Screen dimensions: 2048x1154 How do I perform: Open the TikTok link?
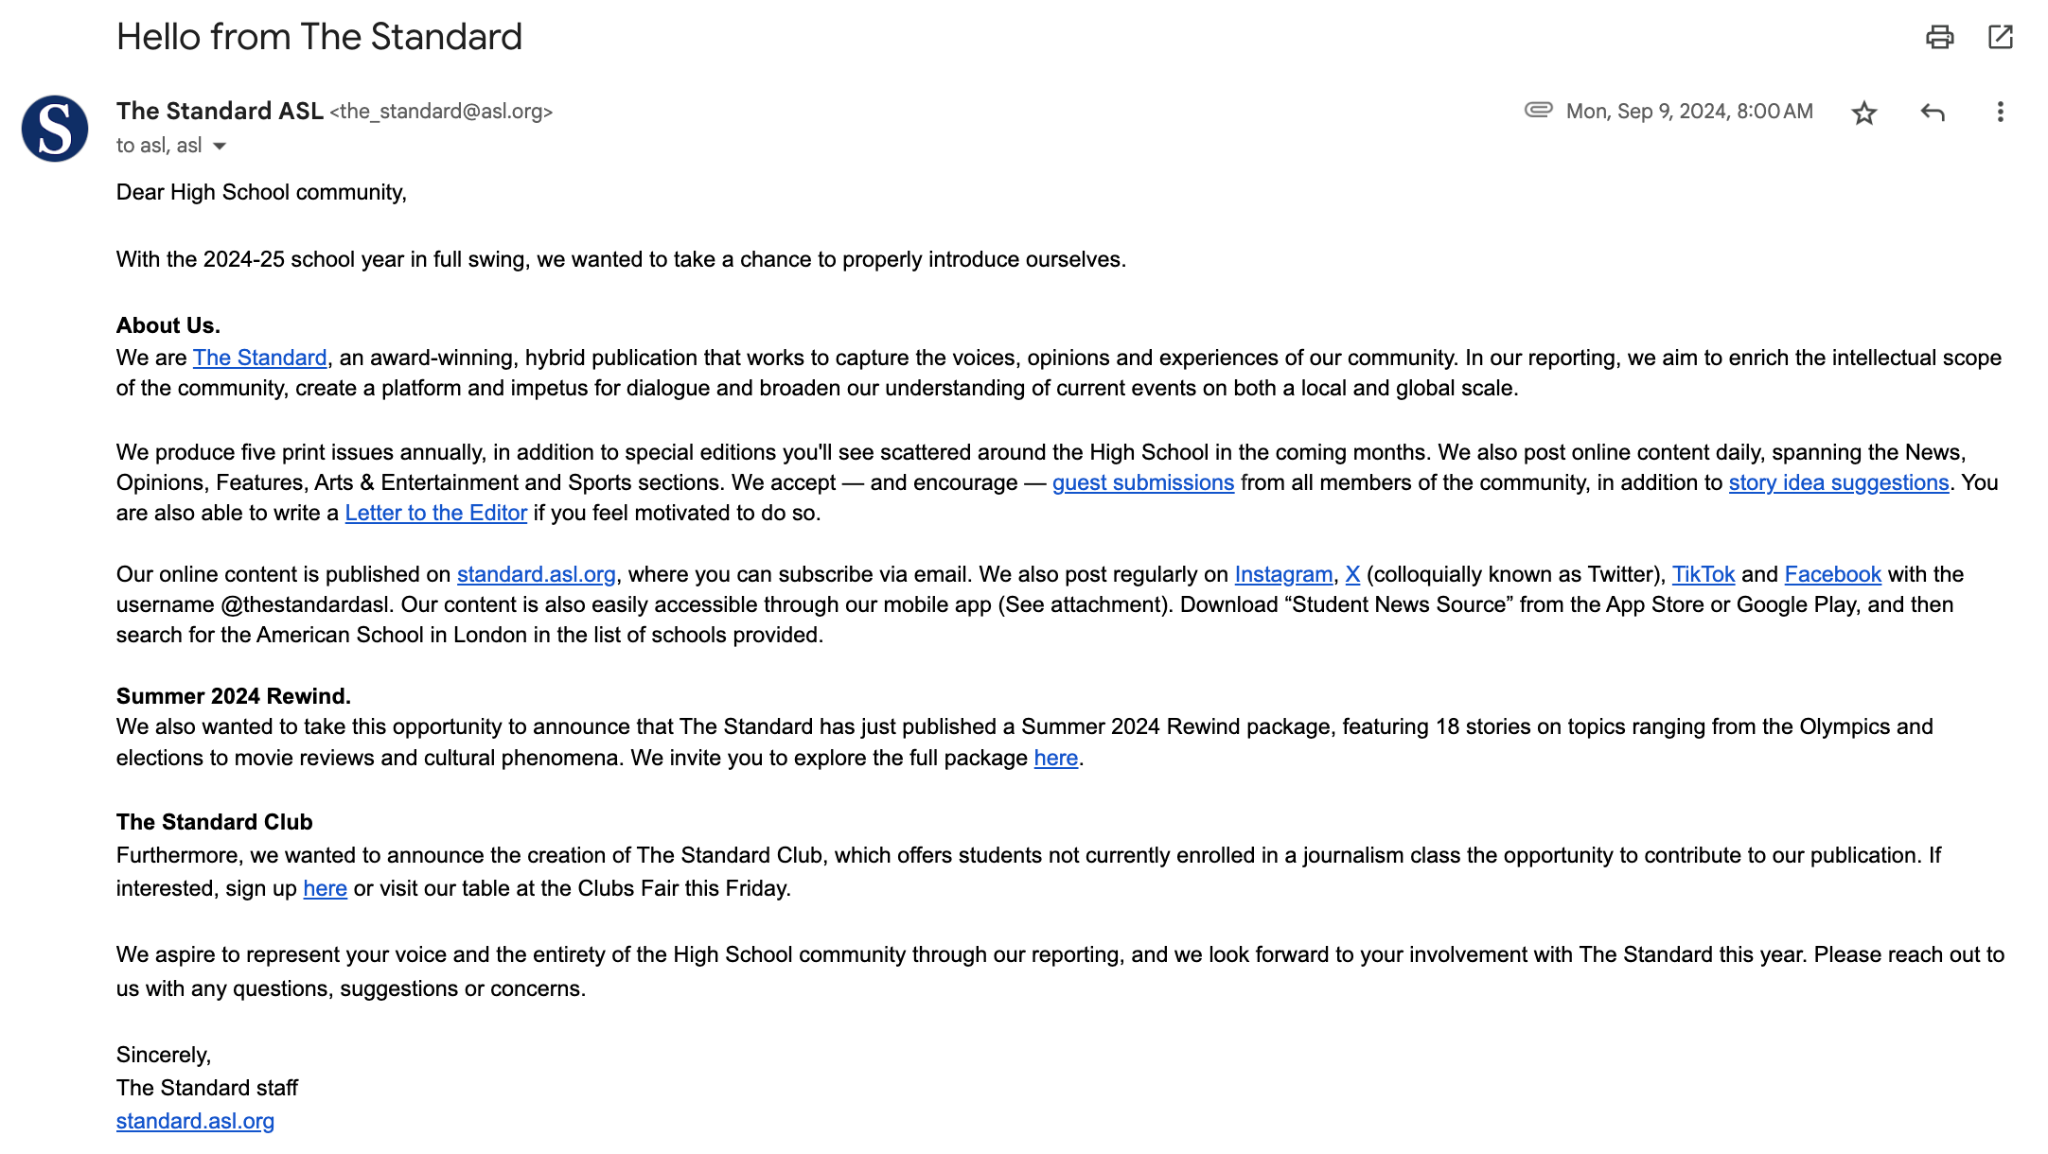pyautogui.click(x=1703, y=575)
